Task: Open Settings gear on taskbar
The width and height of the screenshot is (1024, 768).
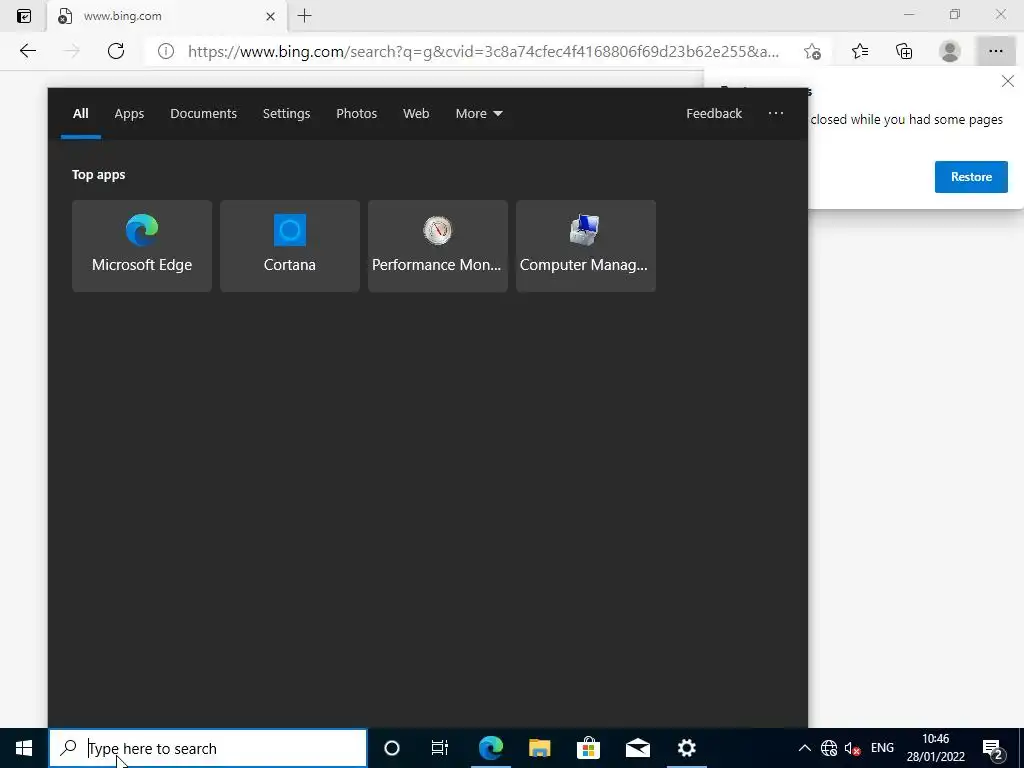Action: (x=686, y=748)
